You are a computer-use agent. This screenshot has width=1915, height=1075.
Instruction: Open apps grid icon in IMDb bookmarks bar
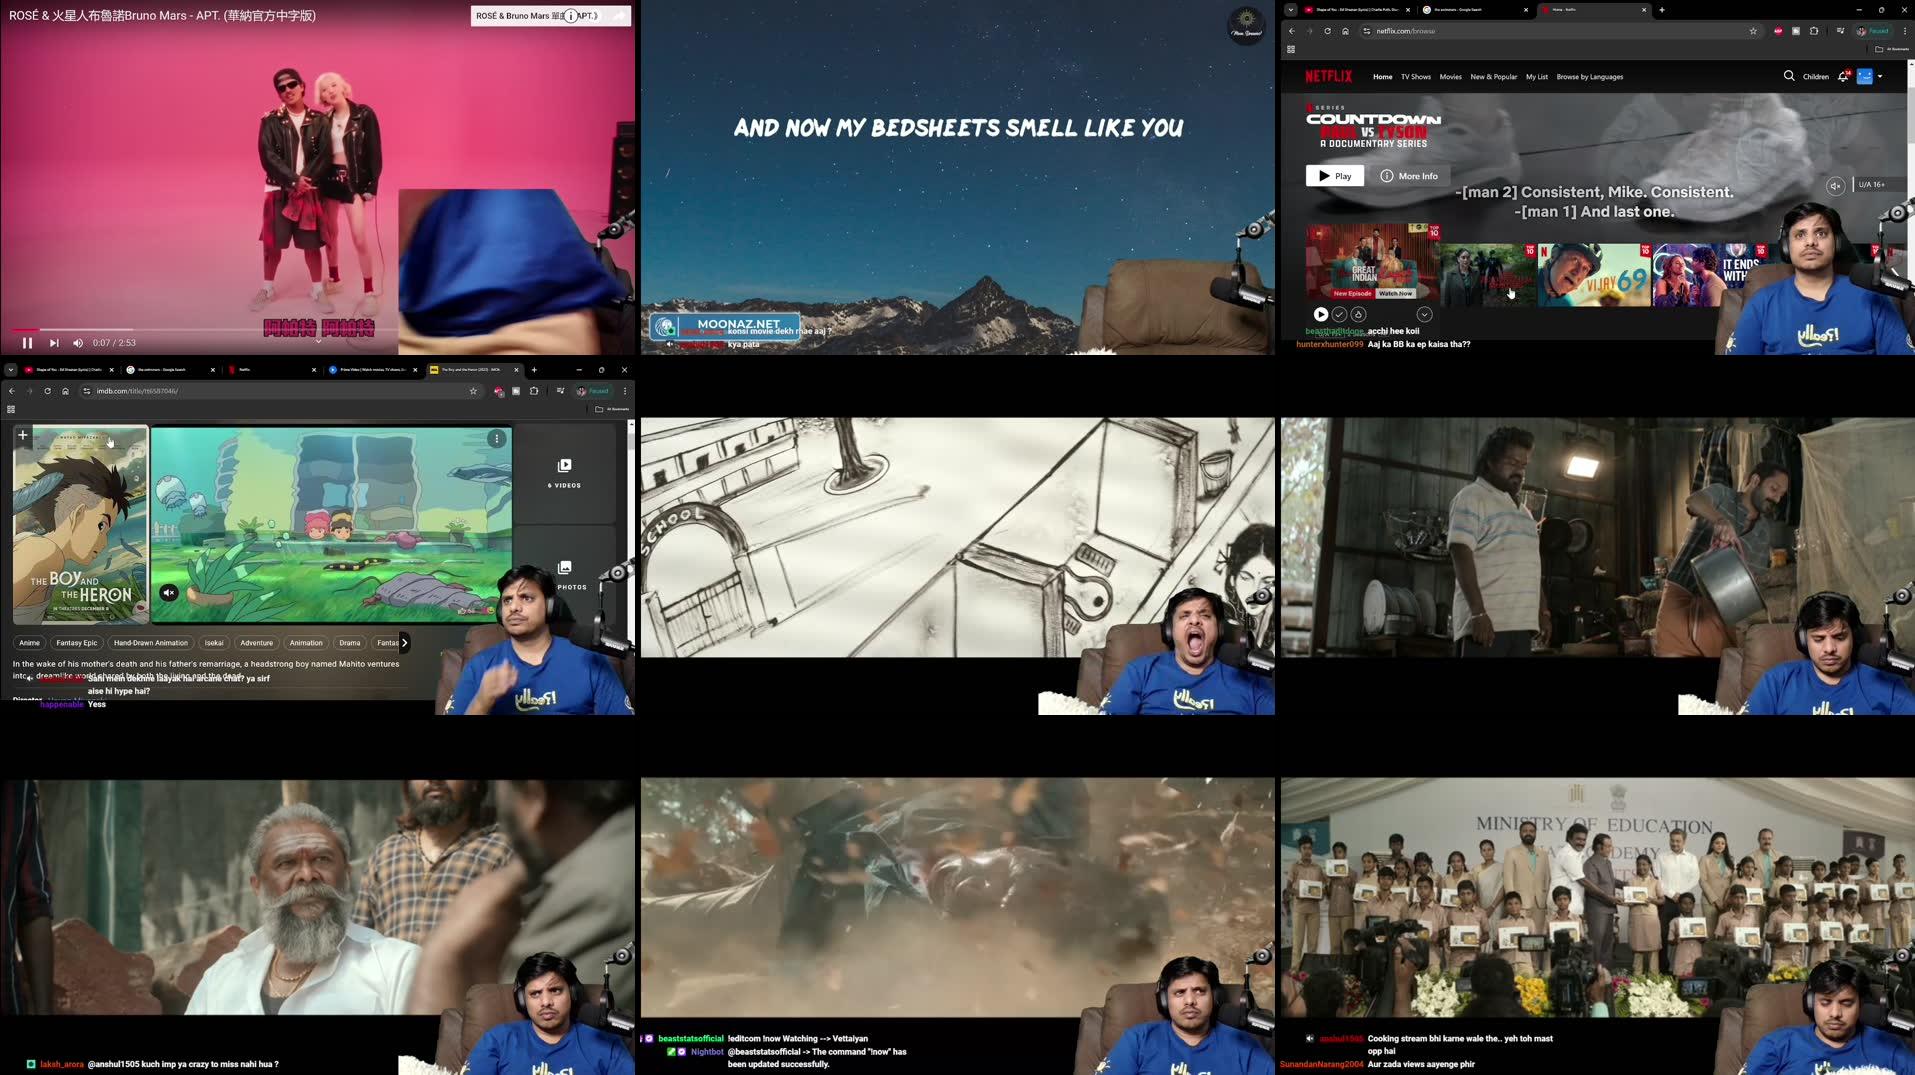click(x=11, y=409)
